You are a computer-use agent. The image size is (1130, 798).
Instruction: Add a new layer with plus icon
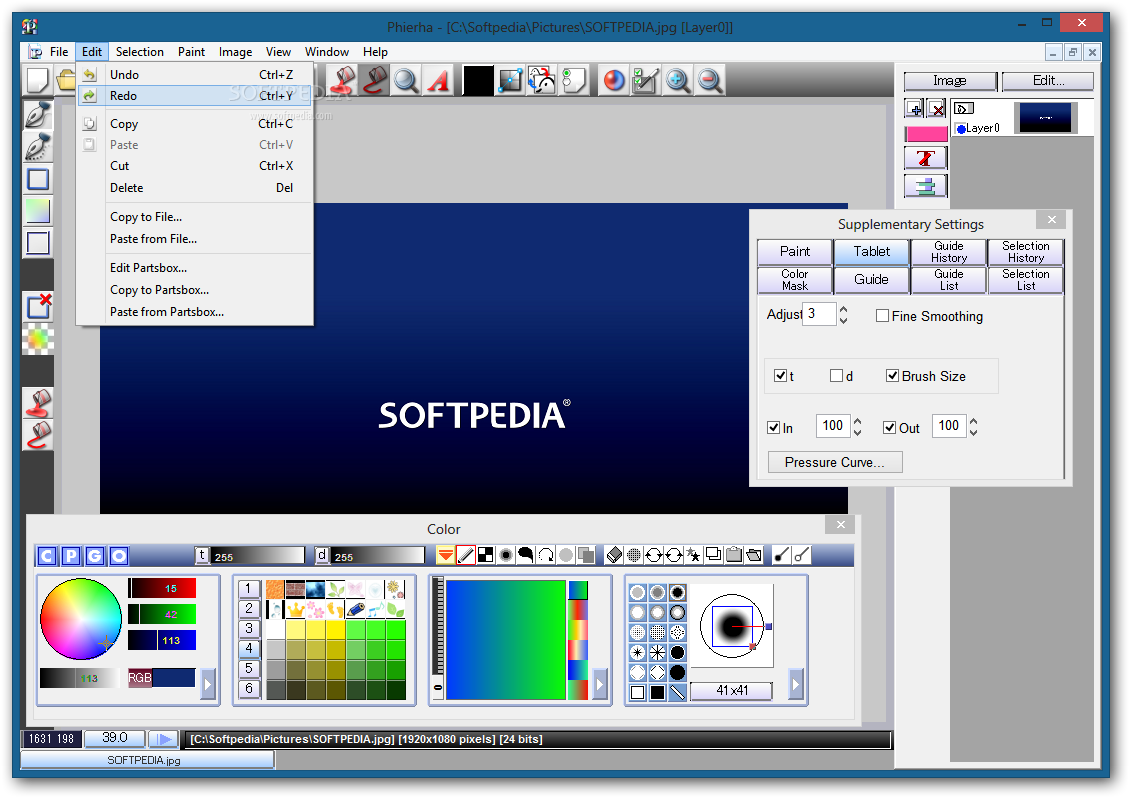[915, 109]
